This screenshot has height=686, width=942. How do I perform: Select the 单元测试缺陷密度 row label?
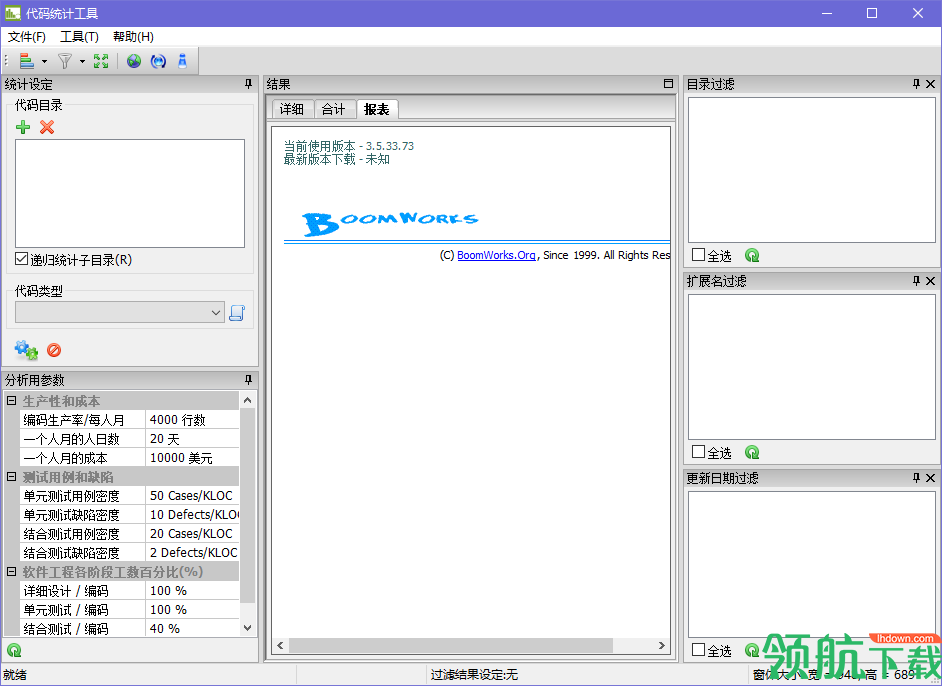point(82,515)
